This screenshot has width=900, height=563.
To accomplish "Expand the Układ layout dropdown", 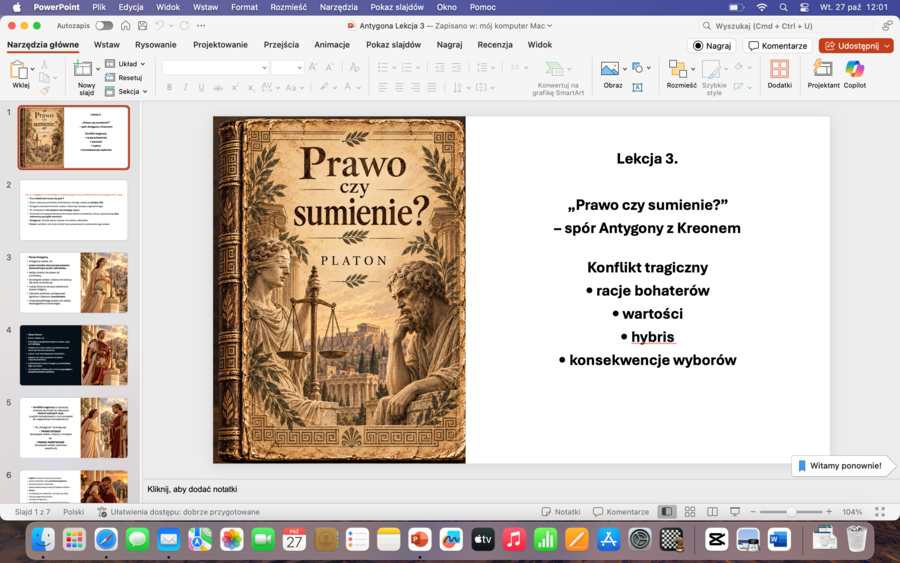I will [x=125, y=64].
